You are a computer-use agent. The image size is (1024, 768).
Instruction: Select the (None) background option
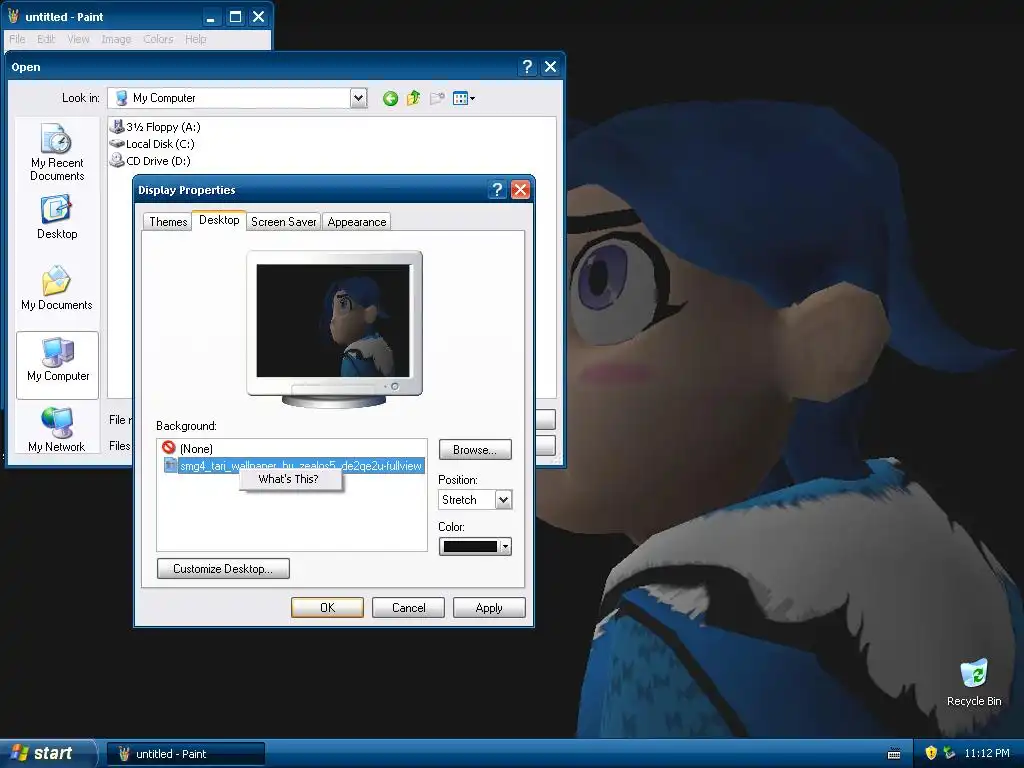[292, 449]
